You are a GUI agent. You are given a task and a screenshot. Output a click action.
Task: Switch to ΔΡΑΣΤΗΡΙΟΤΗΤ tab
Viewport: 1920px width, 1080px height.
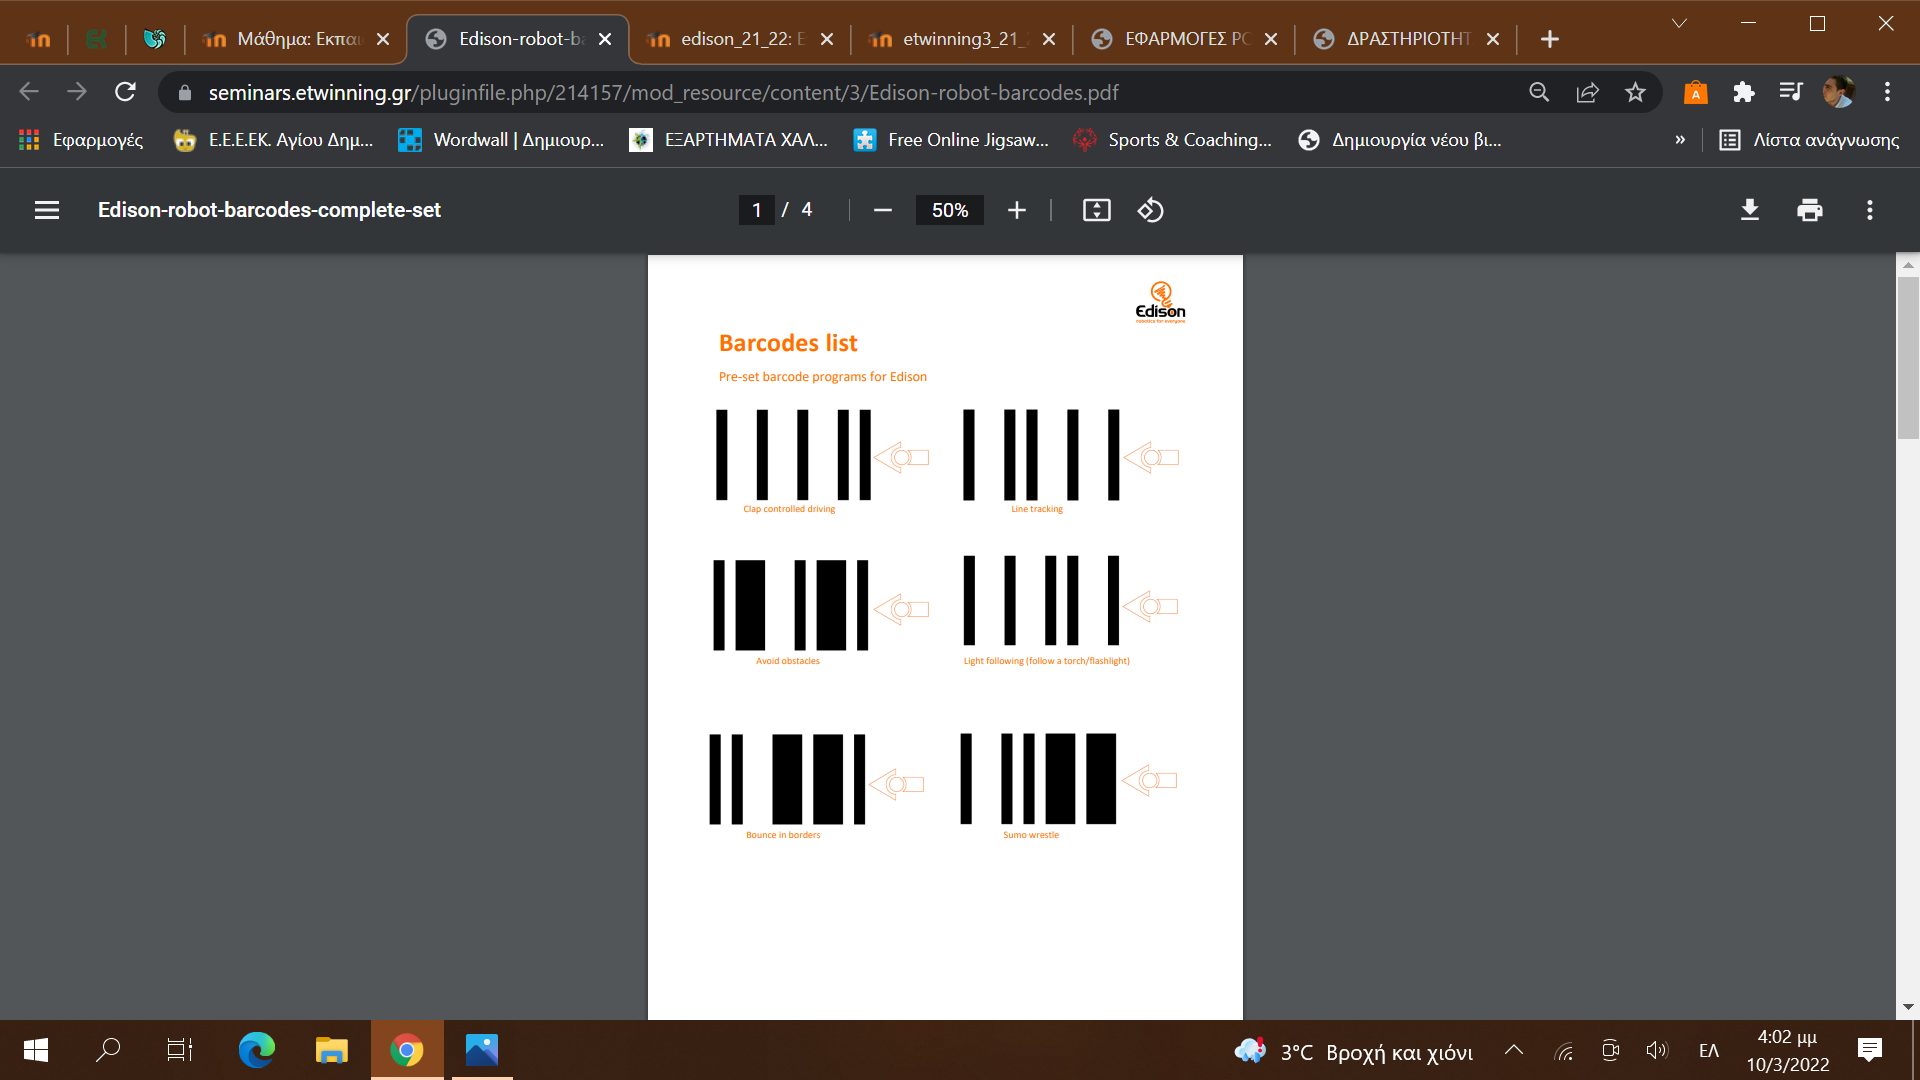[1407, 39]
